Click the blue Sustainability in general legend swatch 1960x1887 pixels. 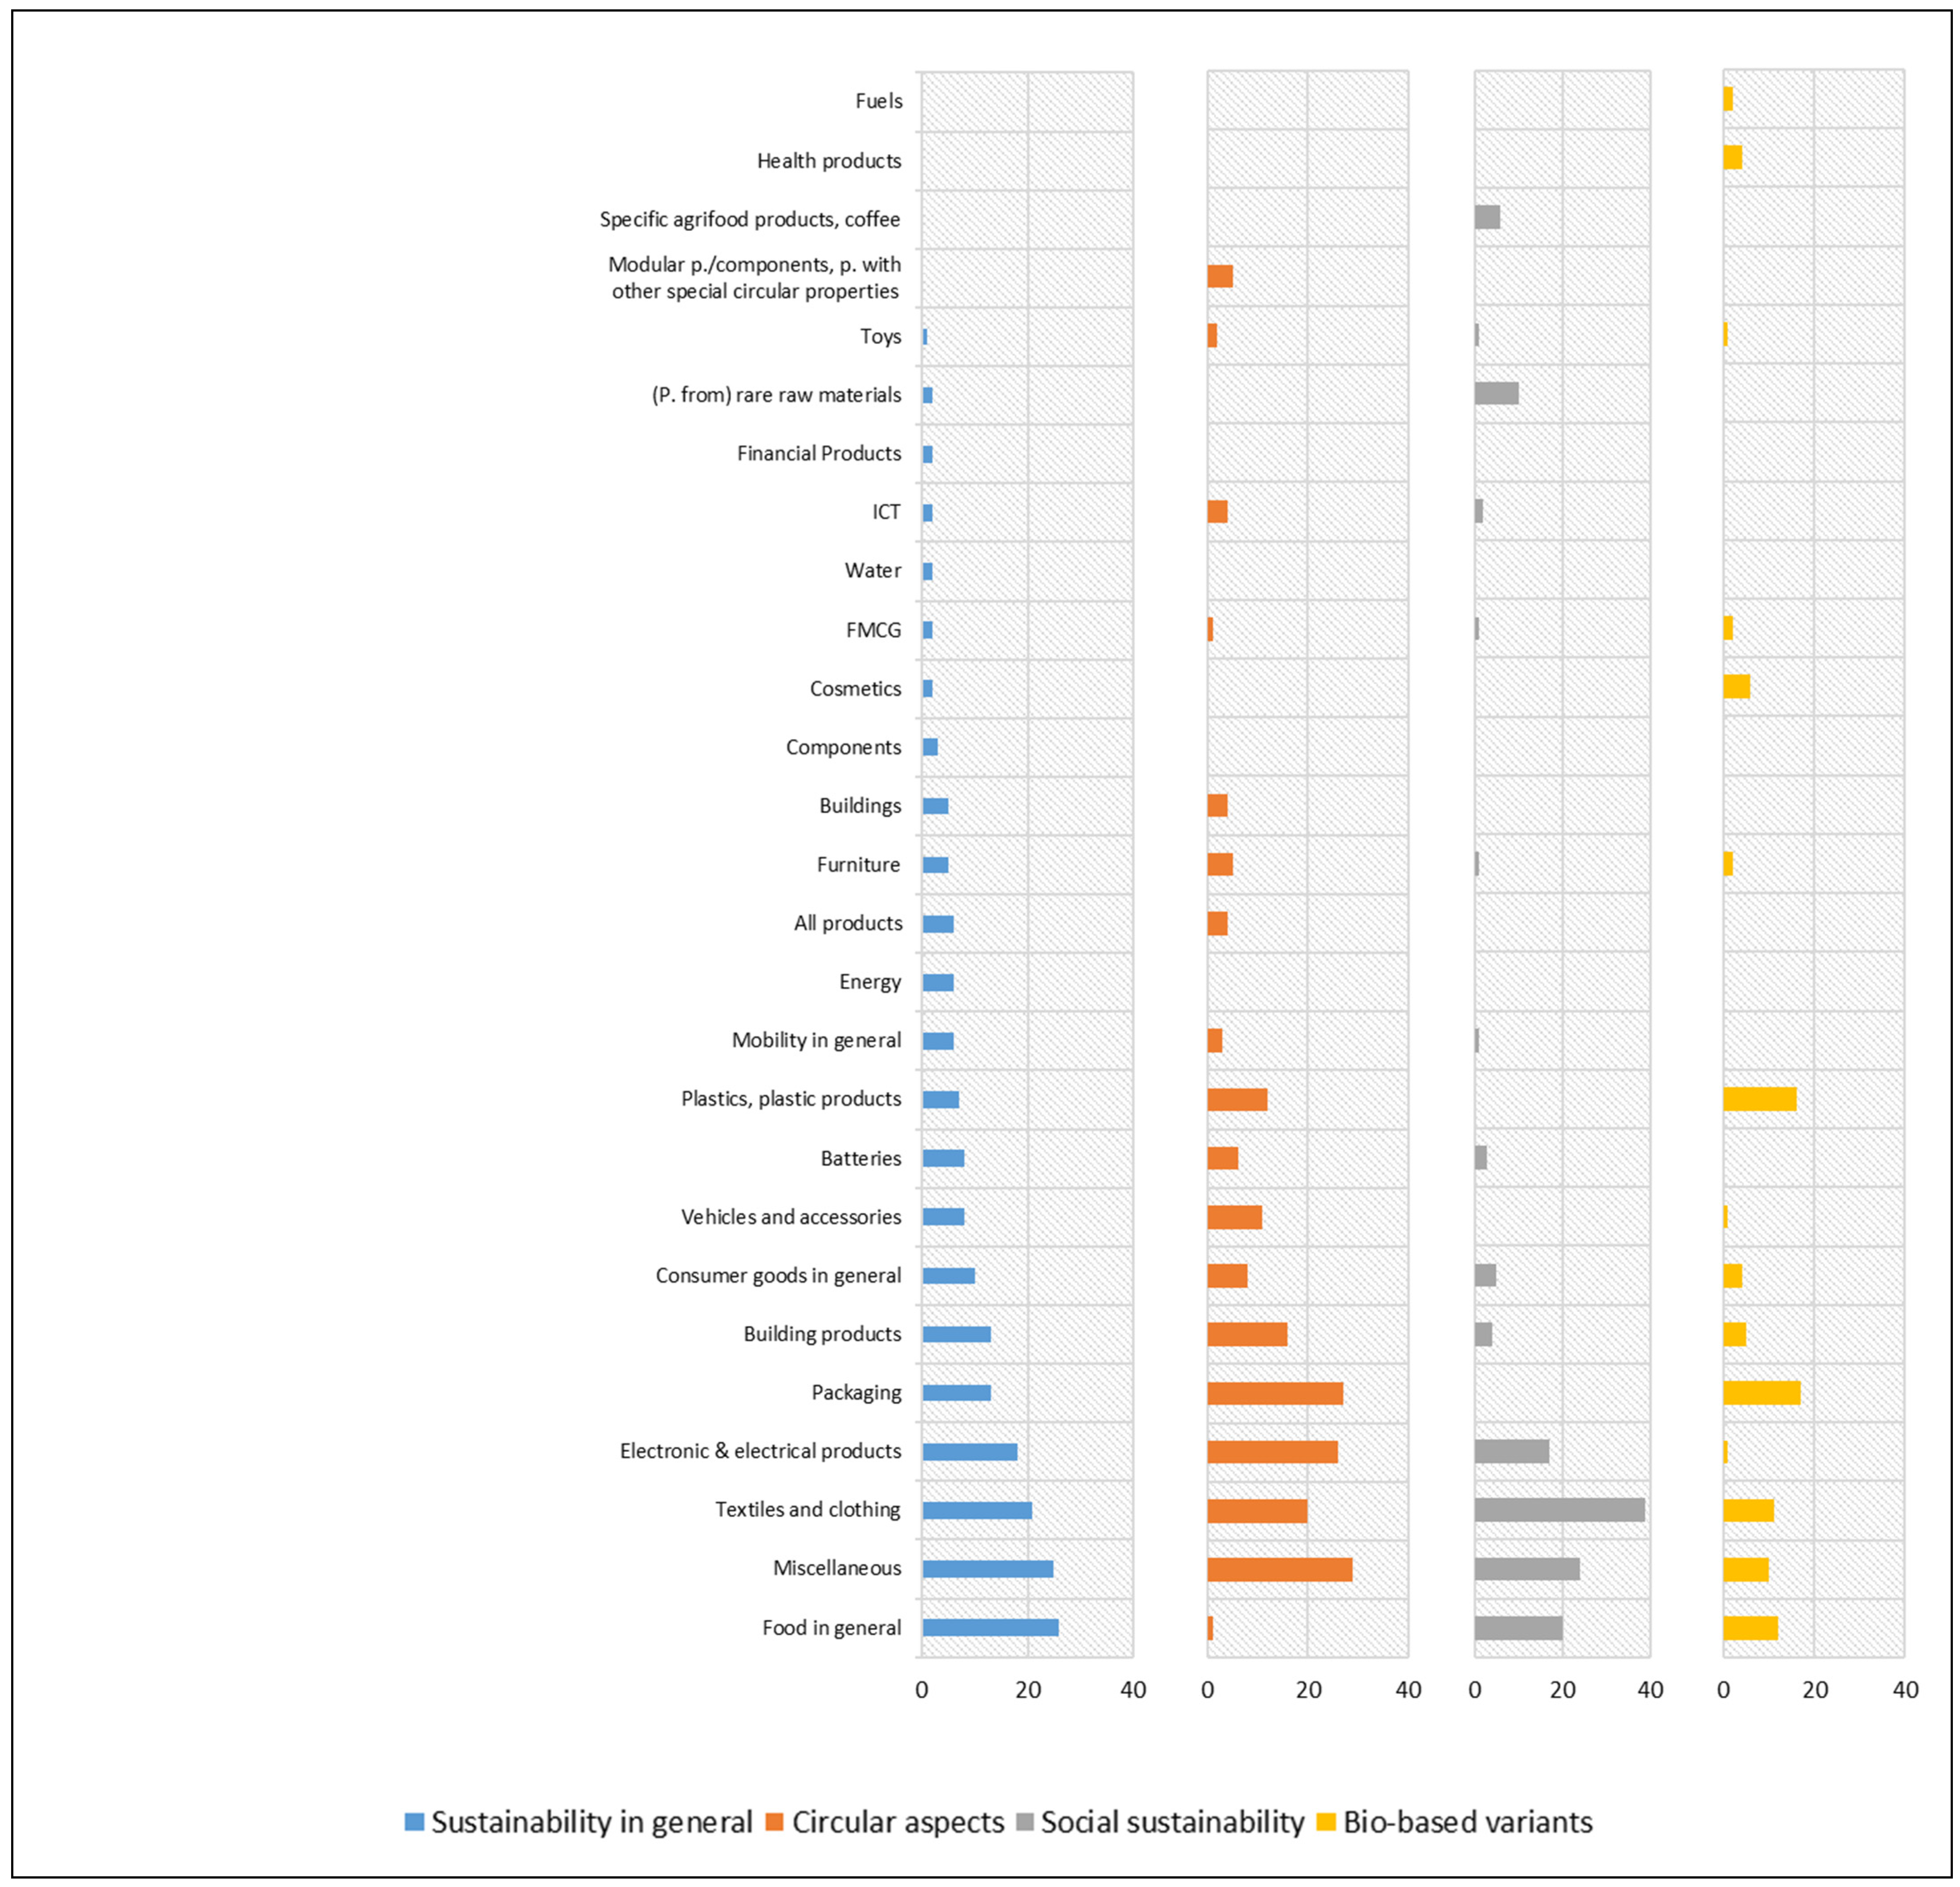414,1822
